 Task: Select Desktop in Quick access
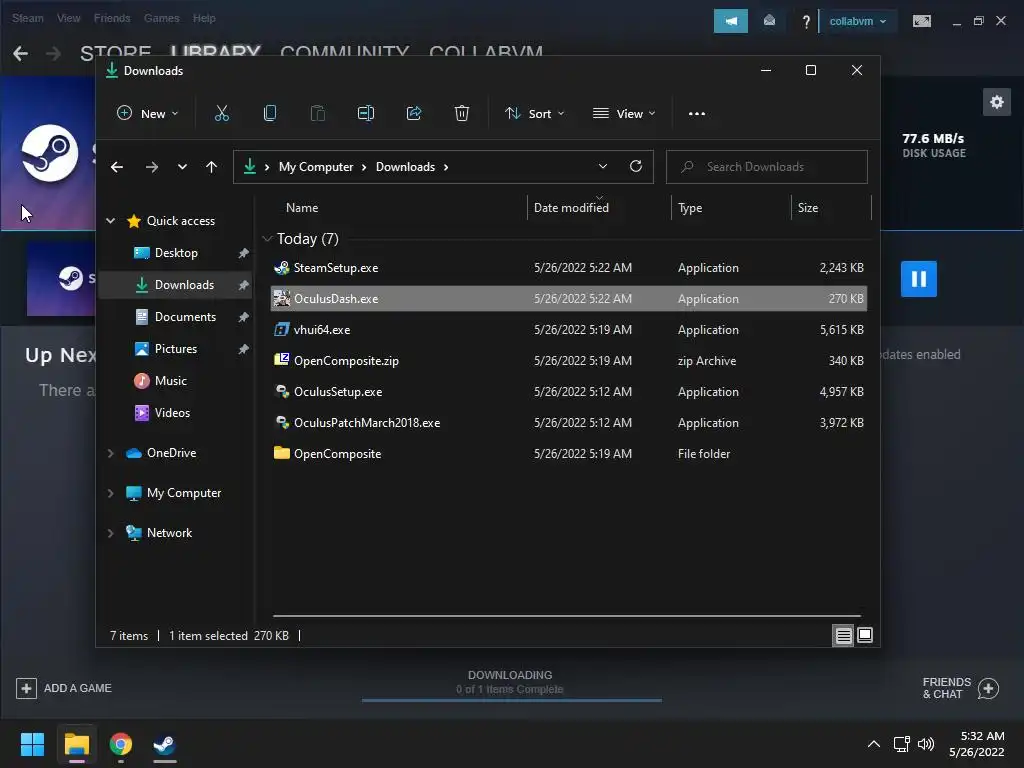tap(176, 253)
